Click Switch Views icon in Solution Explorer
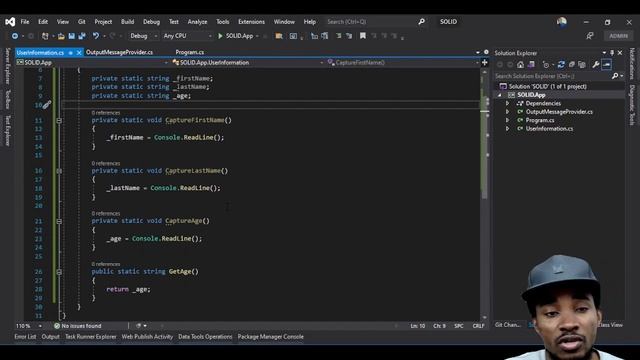640x360 pixels. (531, 64)
